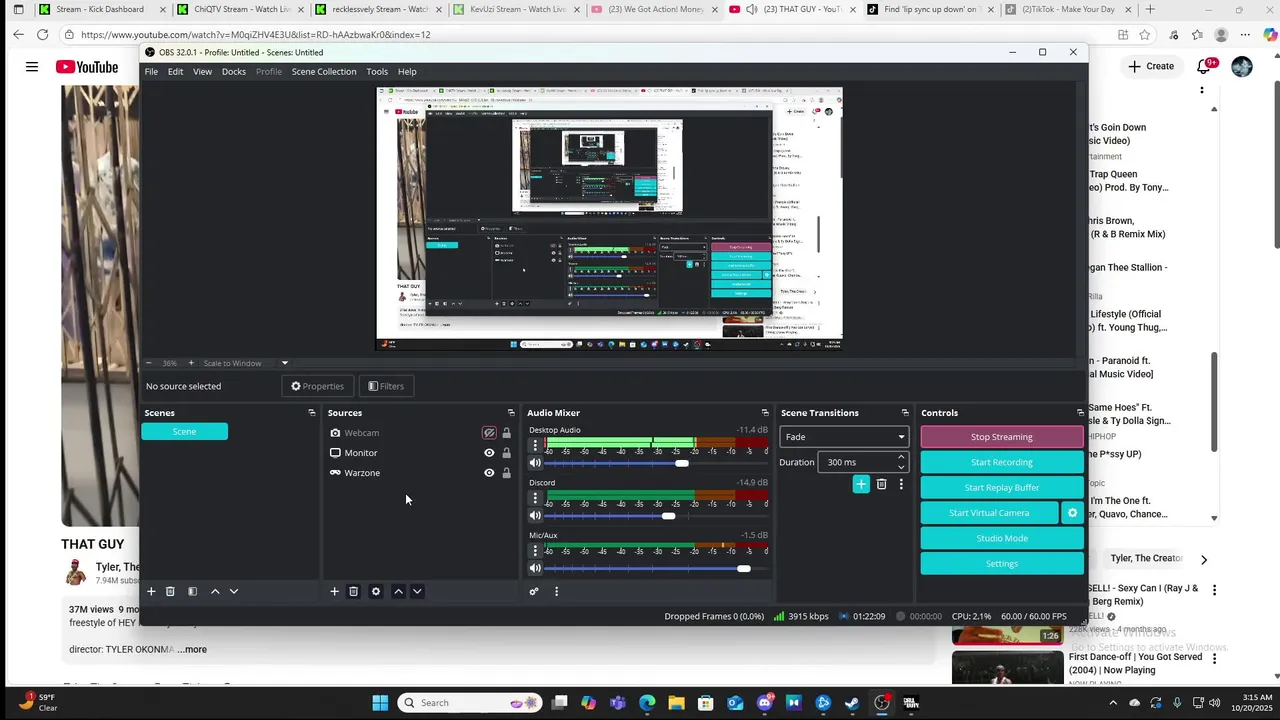Image resolution: width=1280 pixels, height=720 pixels.
Task: Hide the Monitor source
Action: pos(489,453)
